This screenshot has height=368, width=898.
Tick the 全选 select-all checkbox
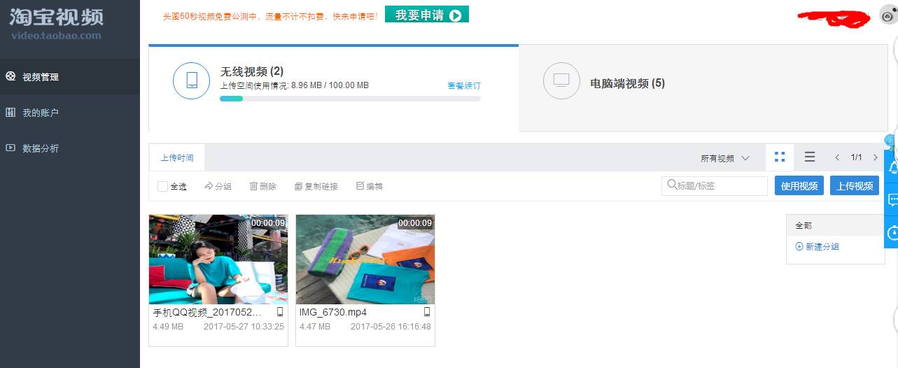click(x=163, y=186)
